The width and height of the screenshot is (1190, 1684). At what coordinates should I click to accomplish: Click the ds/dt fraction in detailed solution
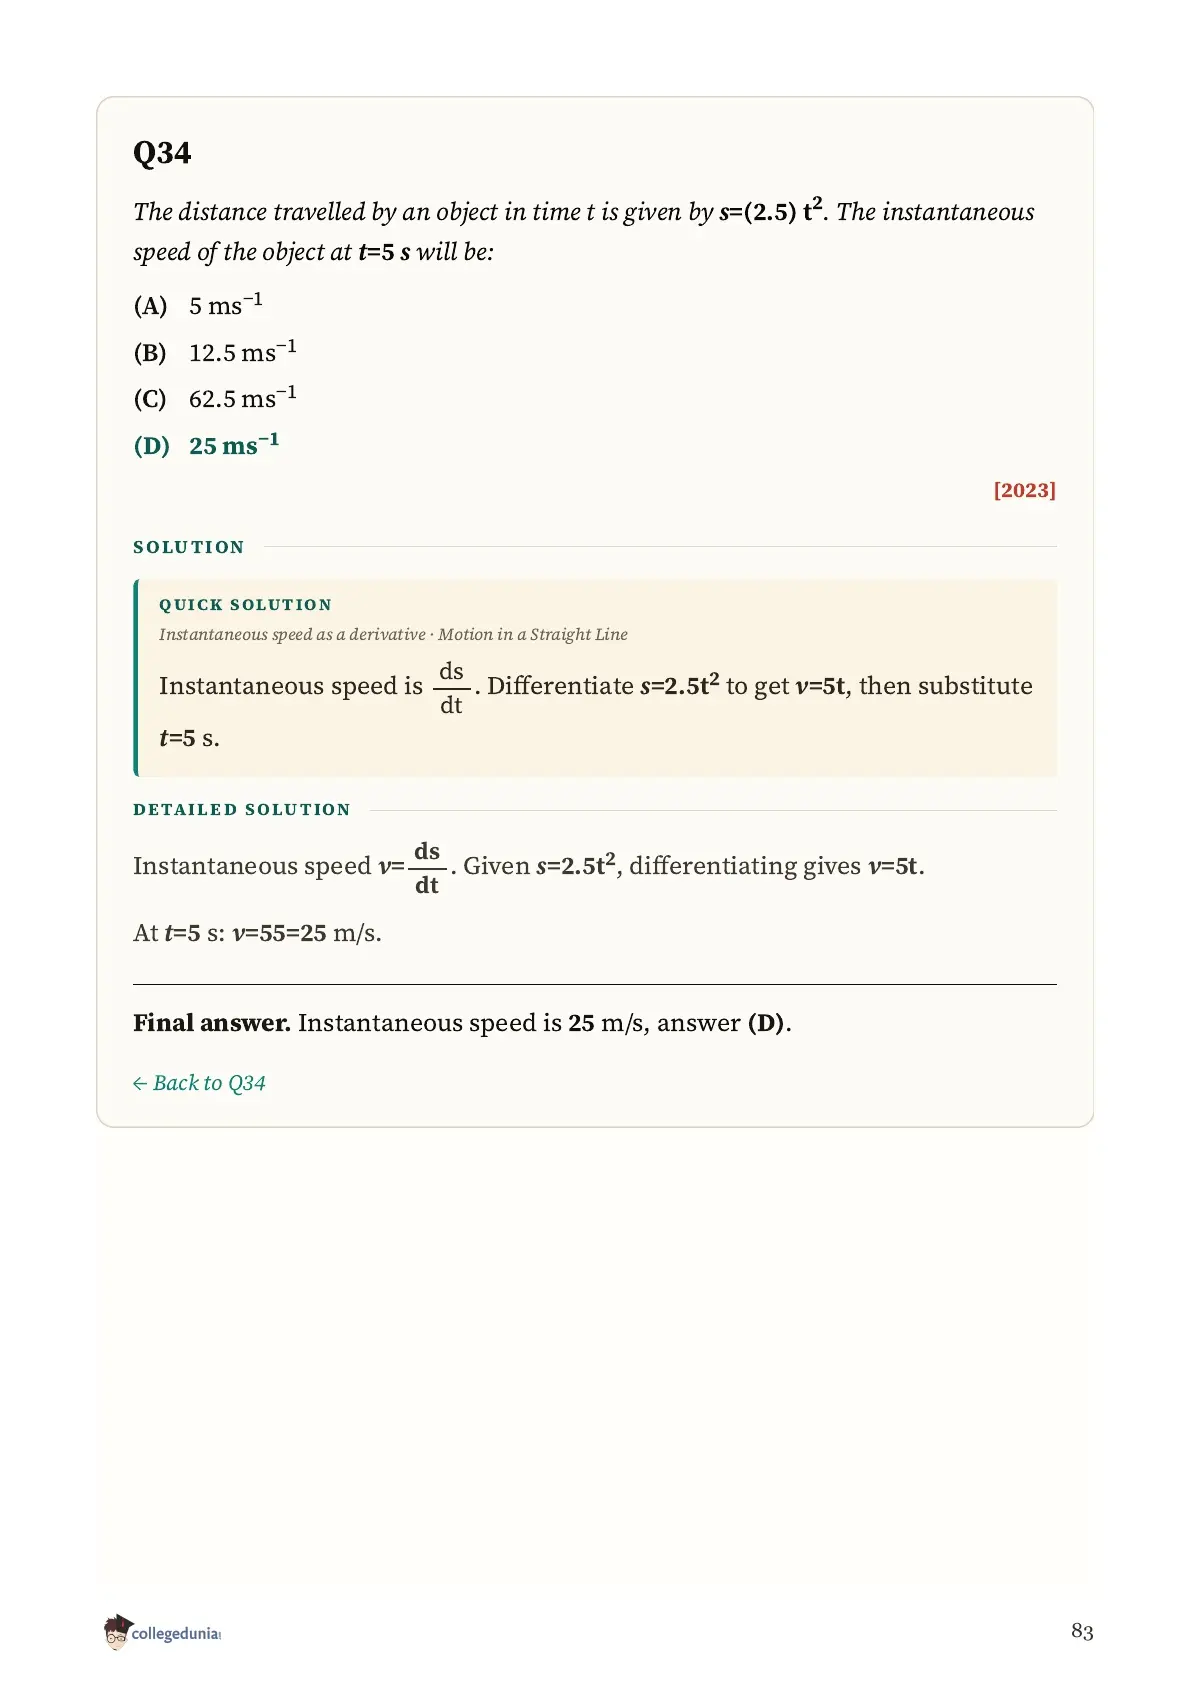click(x=427, y=868)
